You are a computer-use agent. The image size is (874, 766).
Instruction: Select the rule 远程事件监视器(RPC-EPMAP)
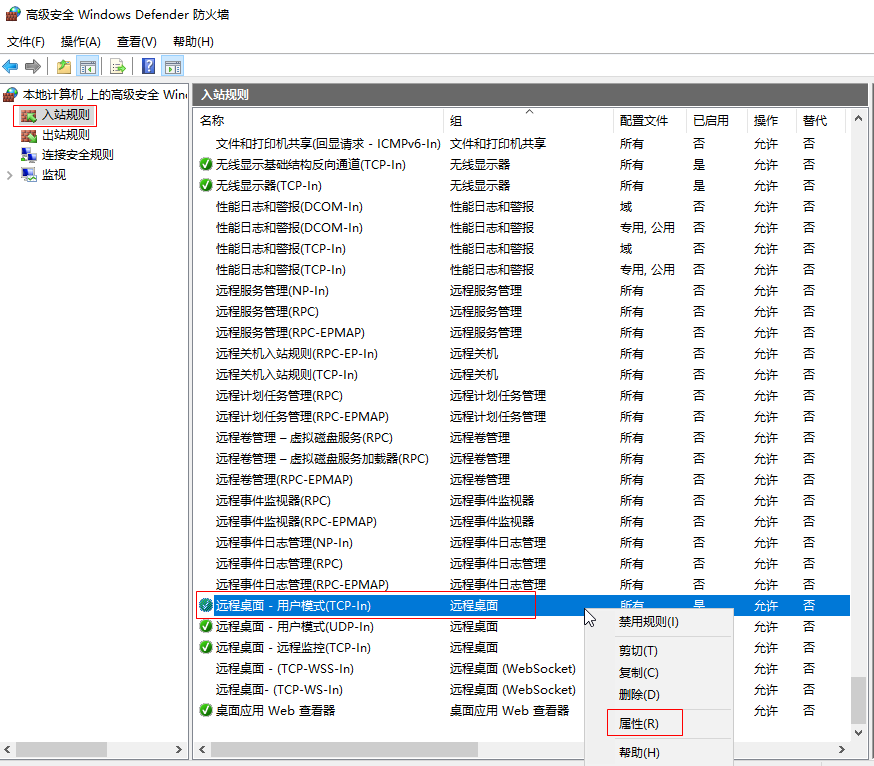tap(296, 522)
